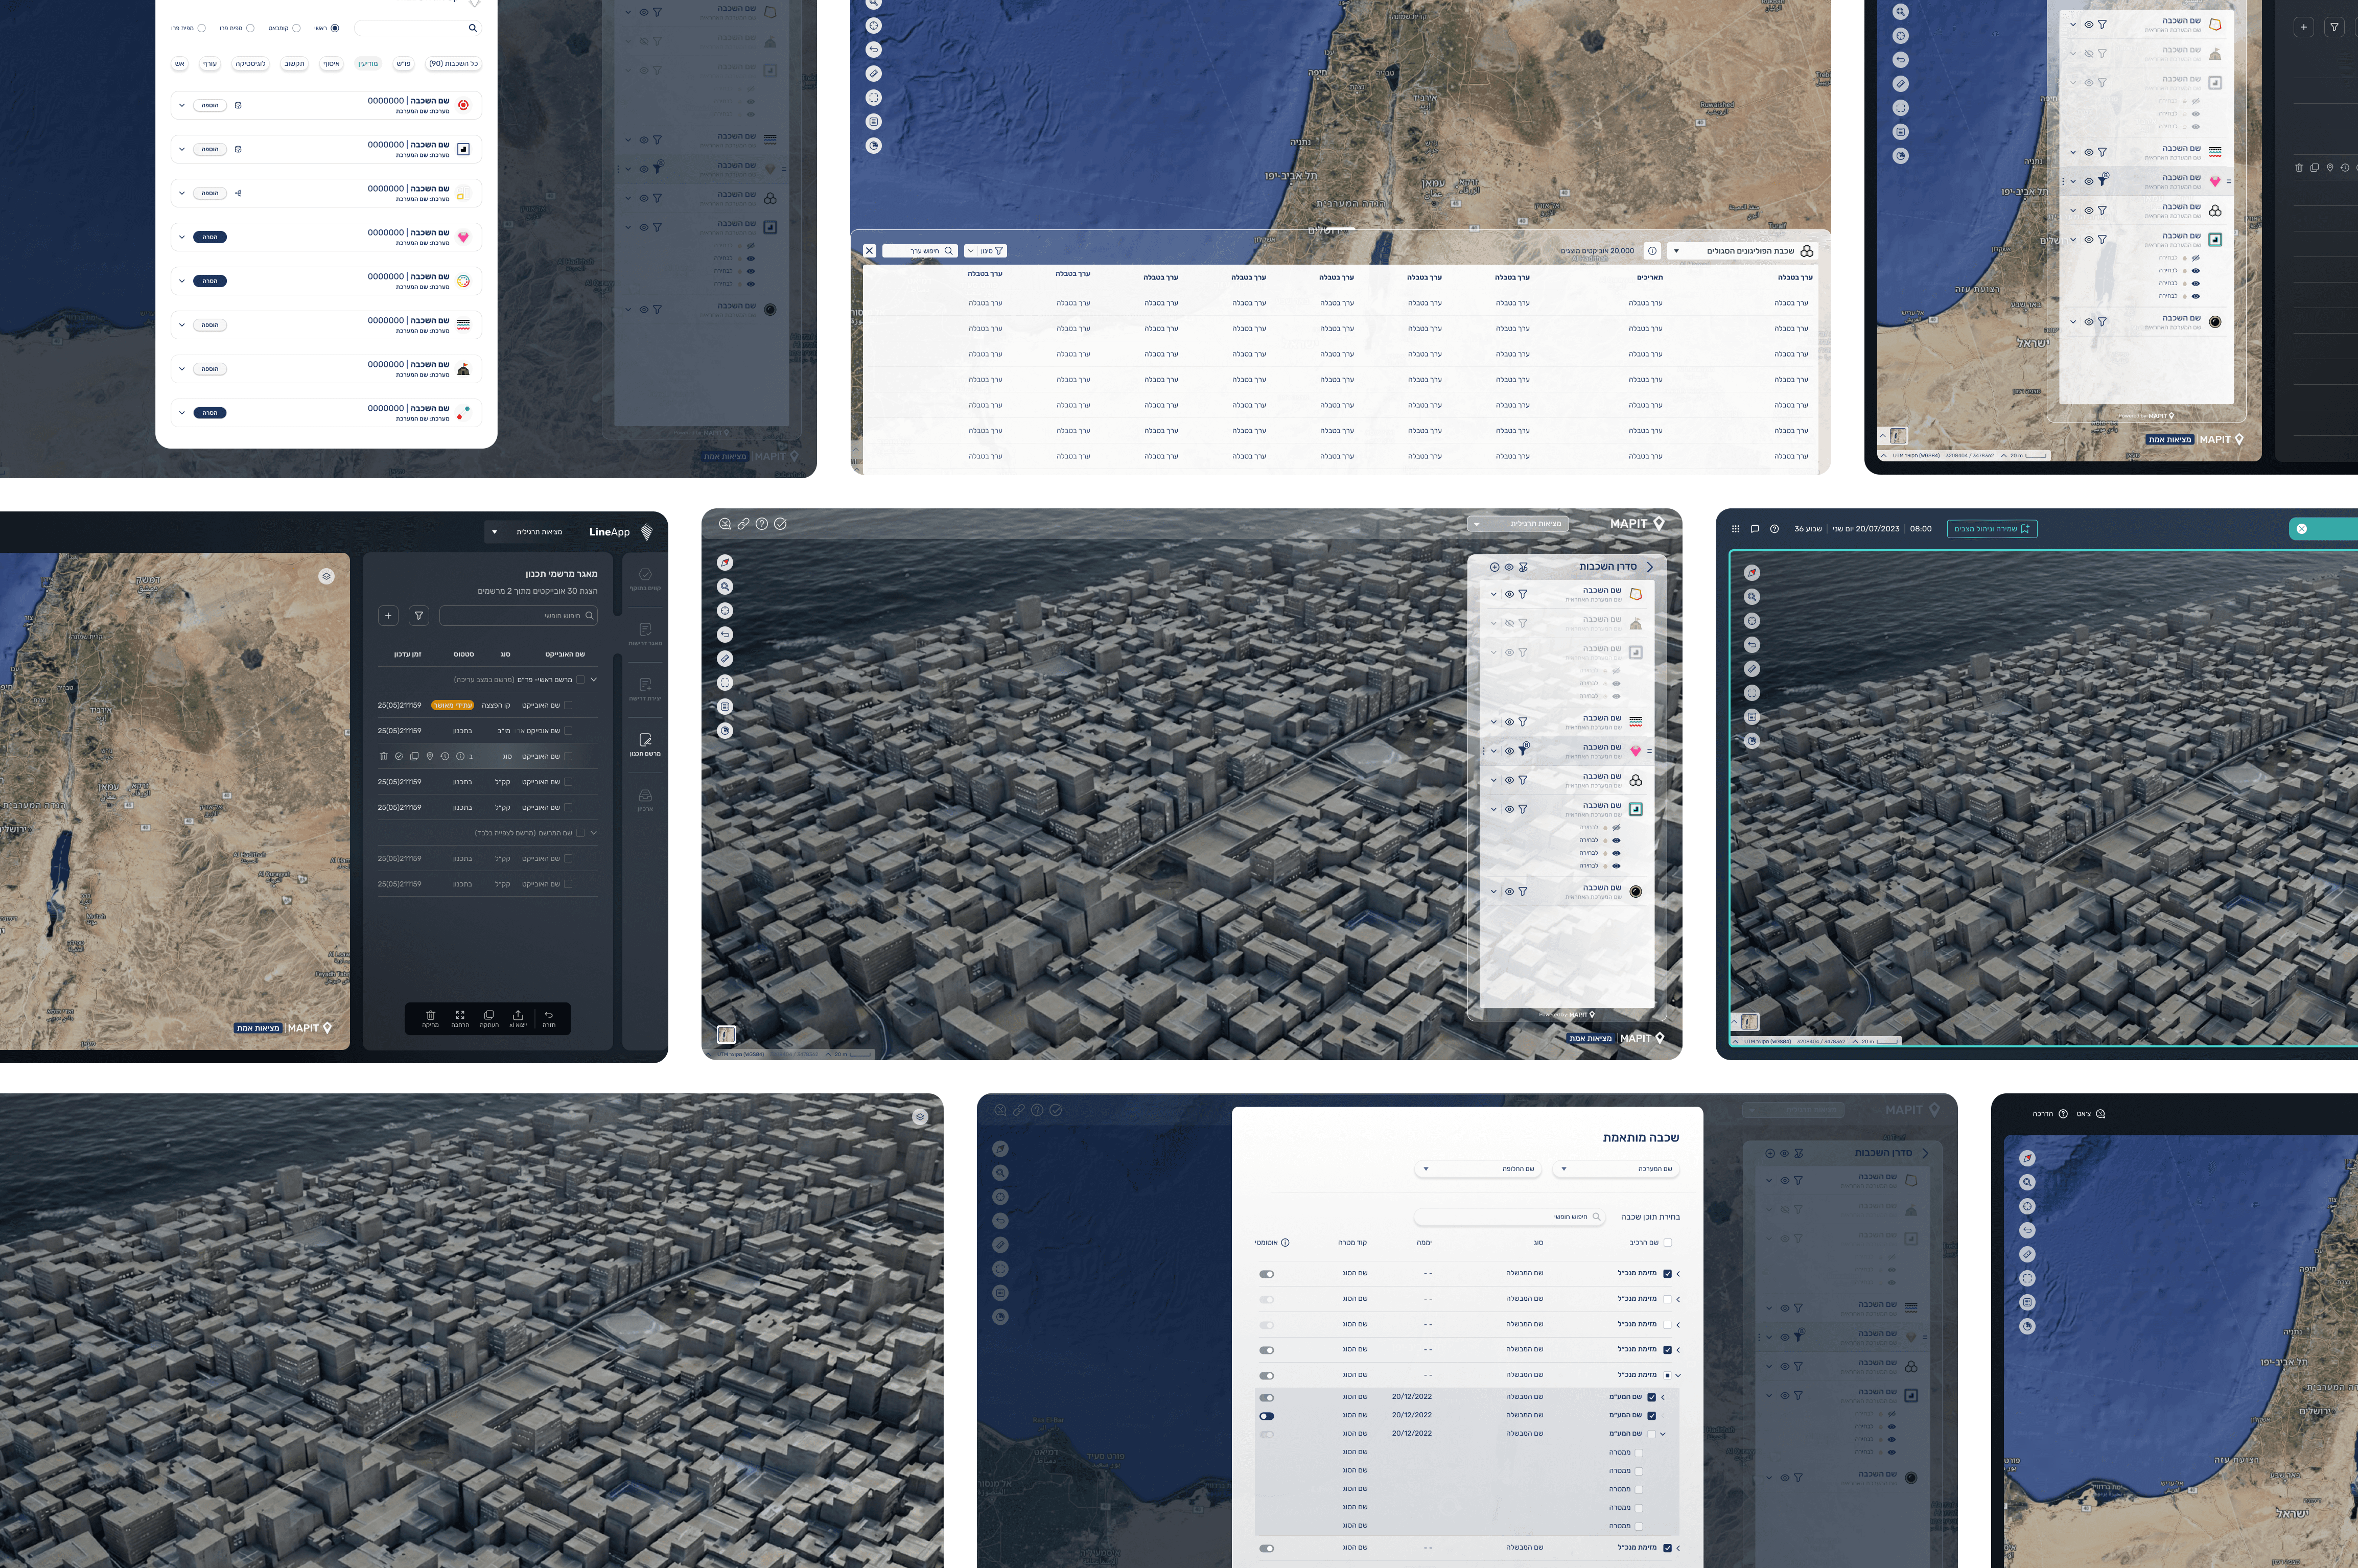Check the שם הרכיב select-all checkbox
Image resolution: width=2358 pixels, height=1568 pixels.
pos(1667,1242)
